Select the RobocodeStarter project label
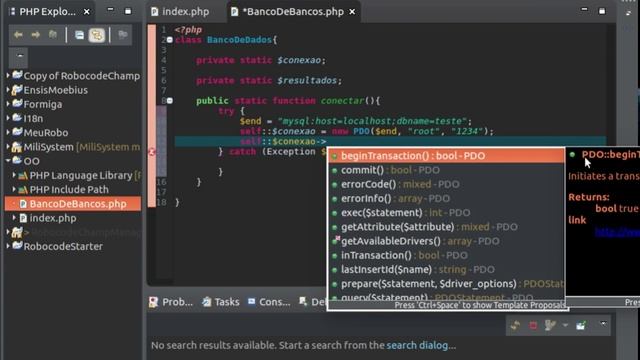Image resolution: width=640 pixels, height=360 pixels. pyautogui.click(x=63, y=247)
